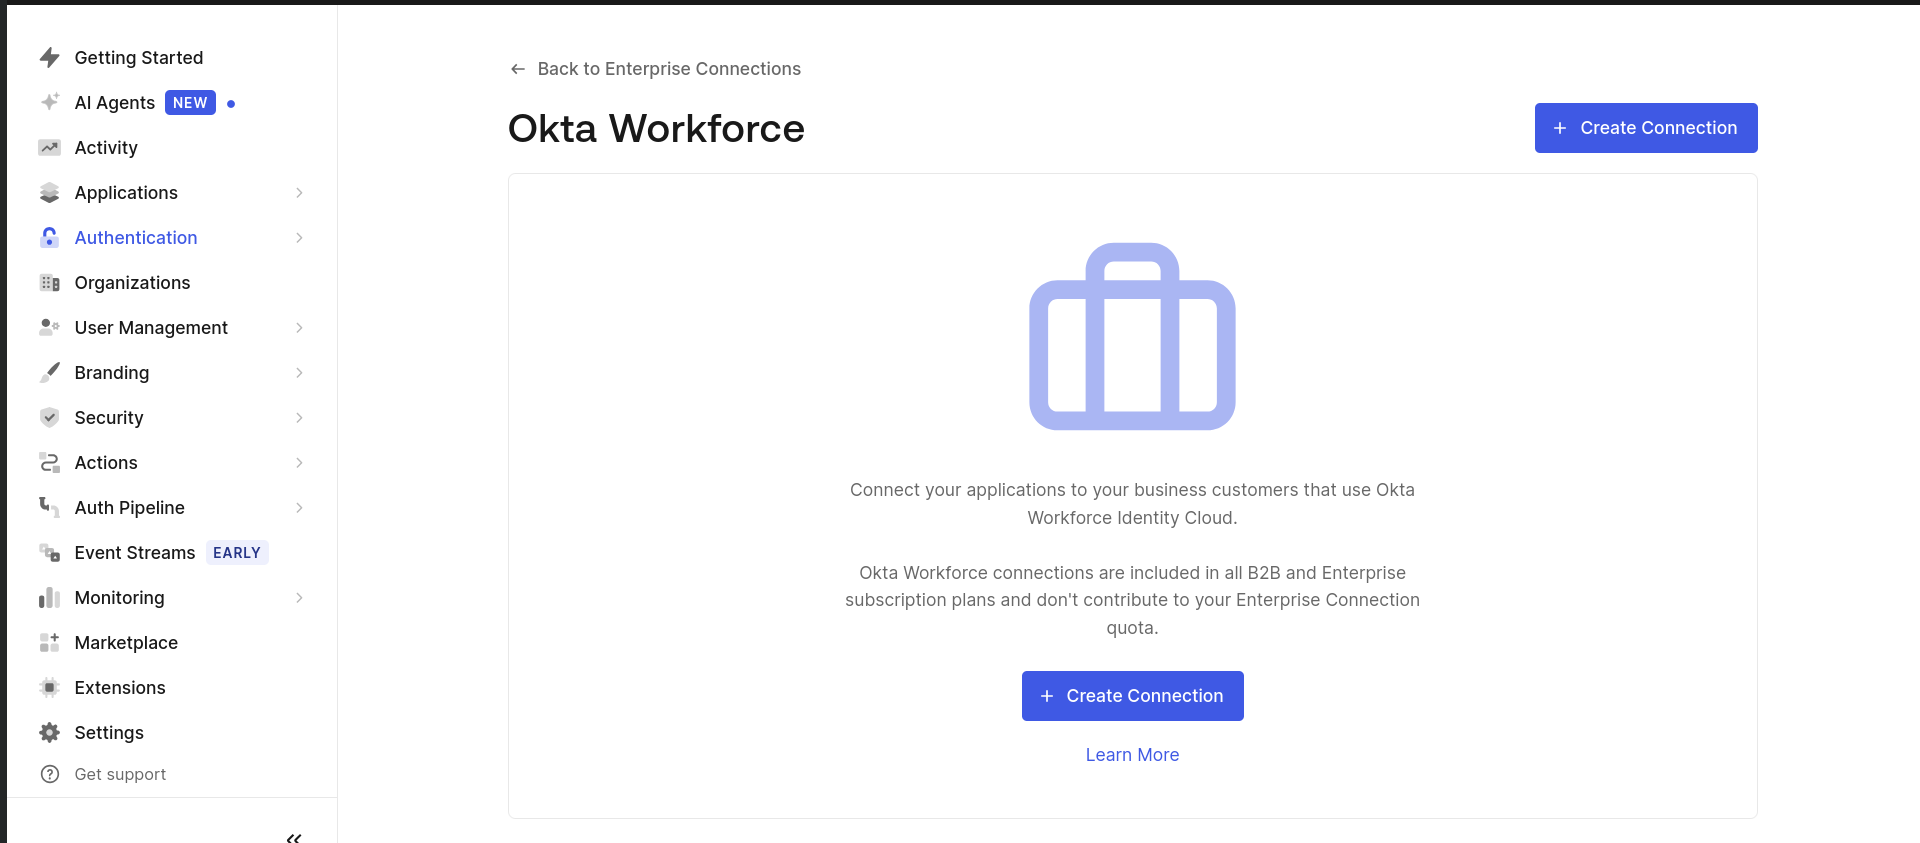Screen dimensions: 1920x843
Task: Collapse the sidebar with double chevron
Action: coord(294,838)
